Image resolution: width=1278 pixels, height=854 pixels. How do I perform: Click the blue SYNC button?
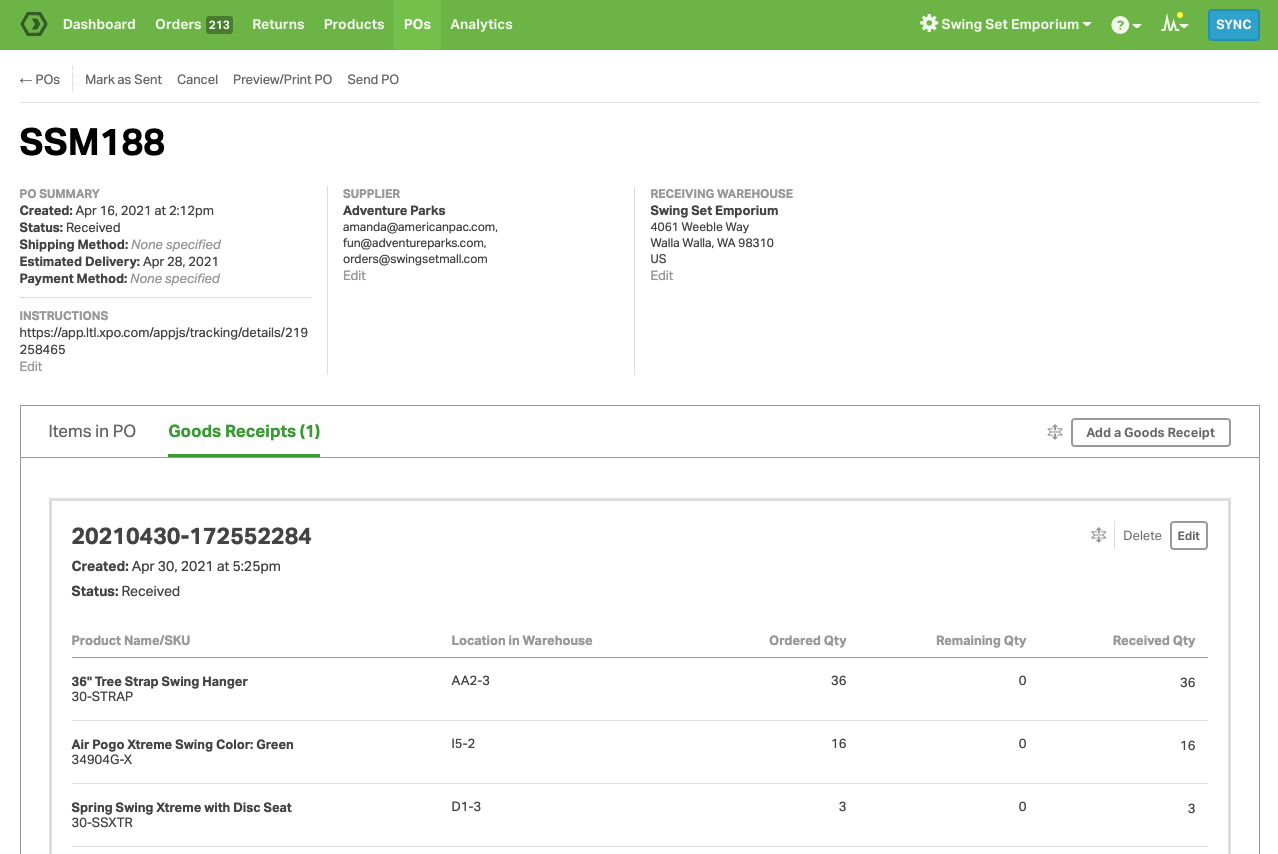tap(1233, 25)
